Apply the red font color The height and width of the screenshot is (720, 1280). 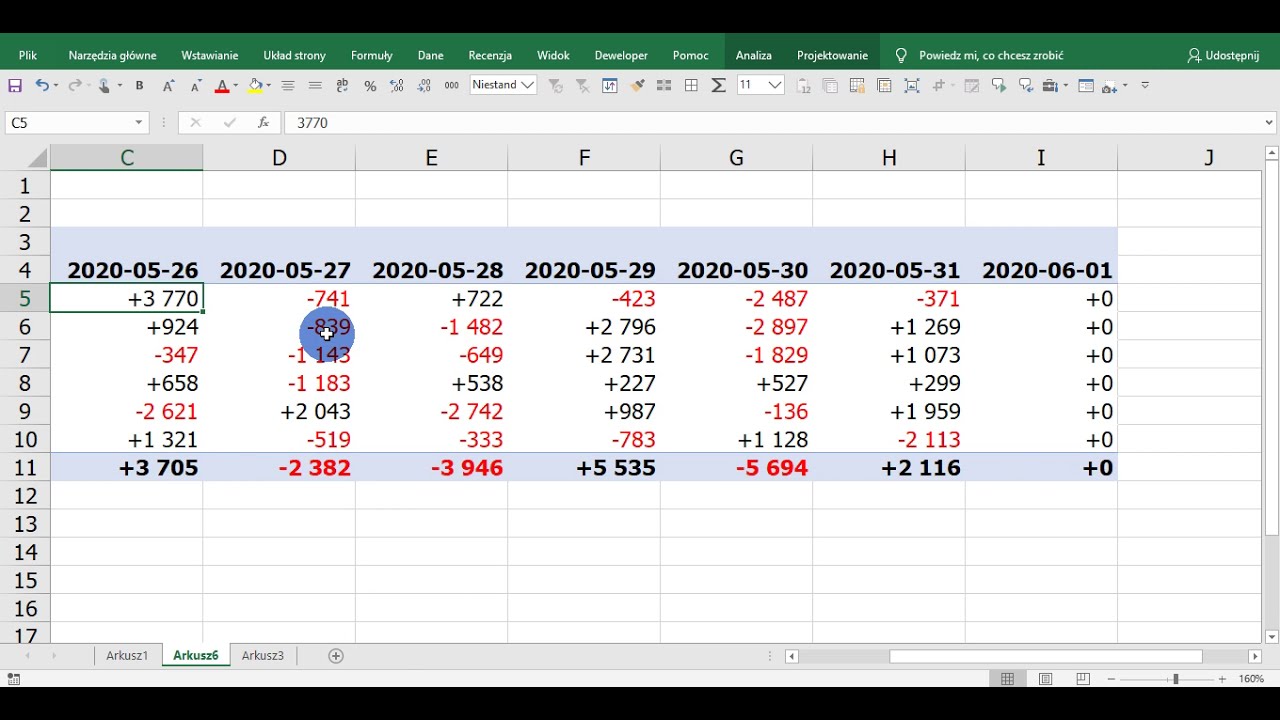point(222,86)
